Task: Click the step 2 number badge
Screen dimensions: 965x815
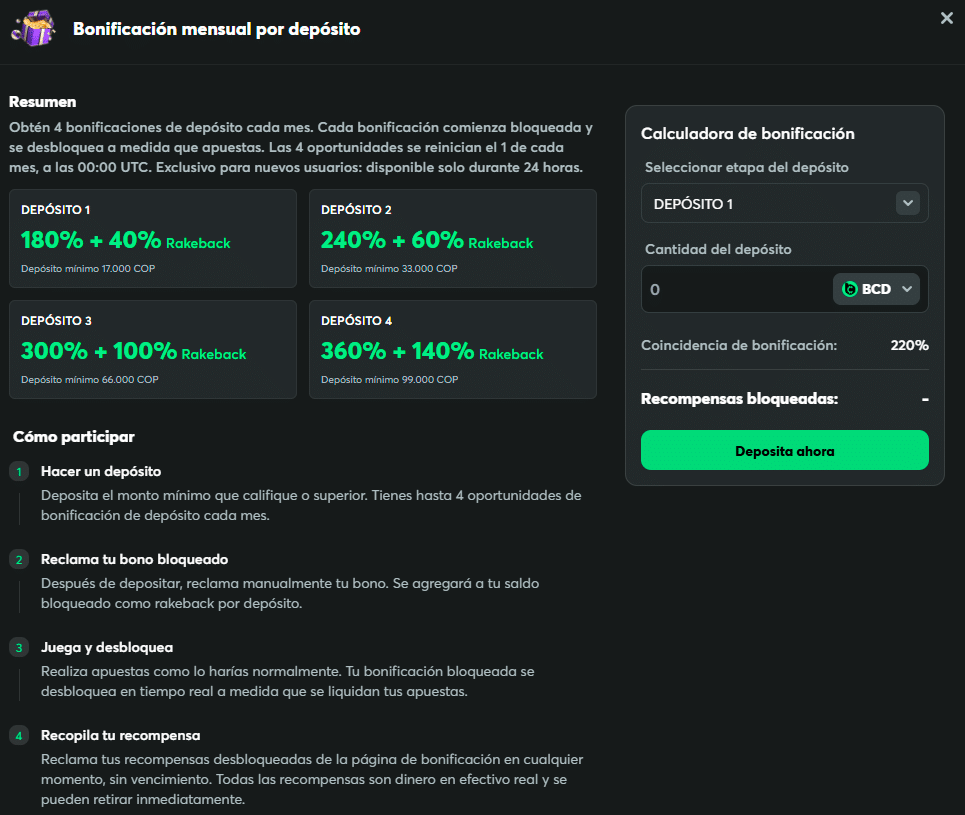Action: [x=19, y=560]
